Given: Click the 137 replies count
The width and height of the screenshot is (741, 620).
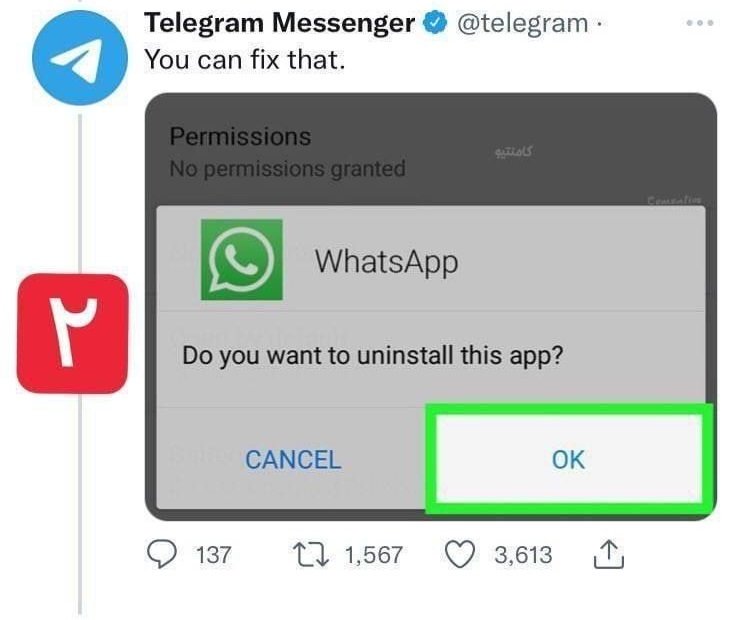Looking at the screenshot, I should pyautogui.click(x=214, y=555).
